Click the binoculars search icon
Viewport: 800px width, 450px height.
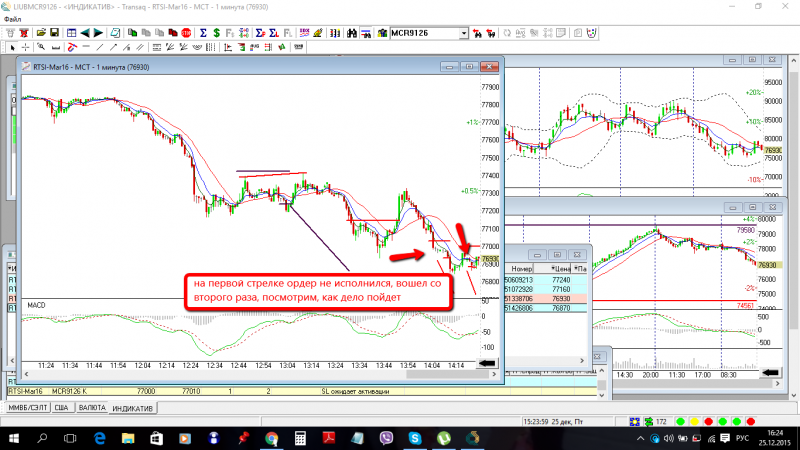tap(352, 33)
